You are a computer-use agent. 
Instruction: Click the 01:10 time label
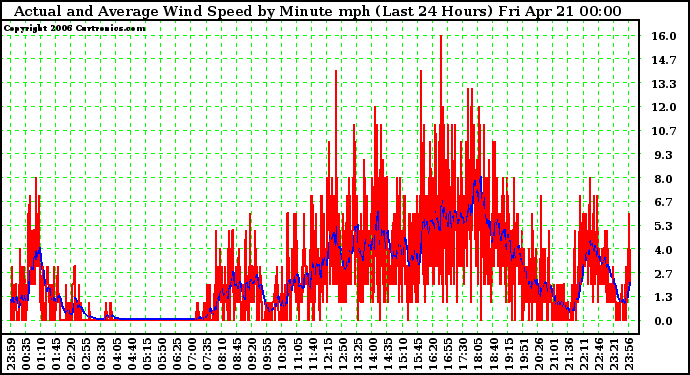(41, 354)
